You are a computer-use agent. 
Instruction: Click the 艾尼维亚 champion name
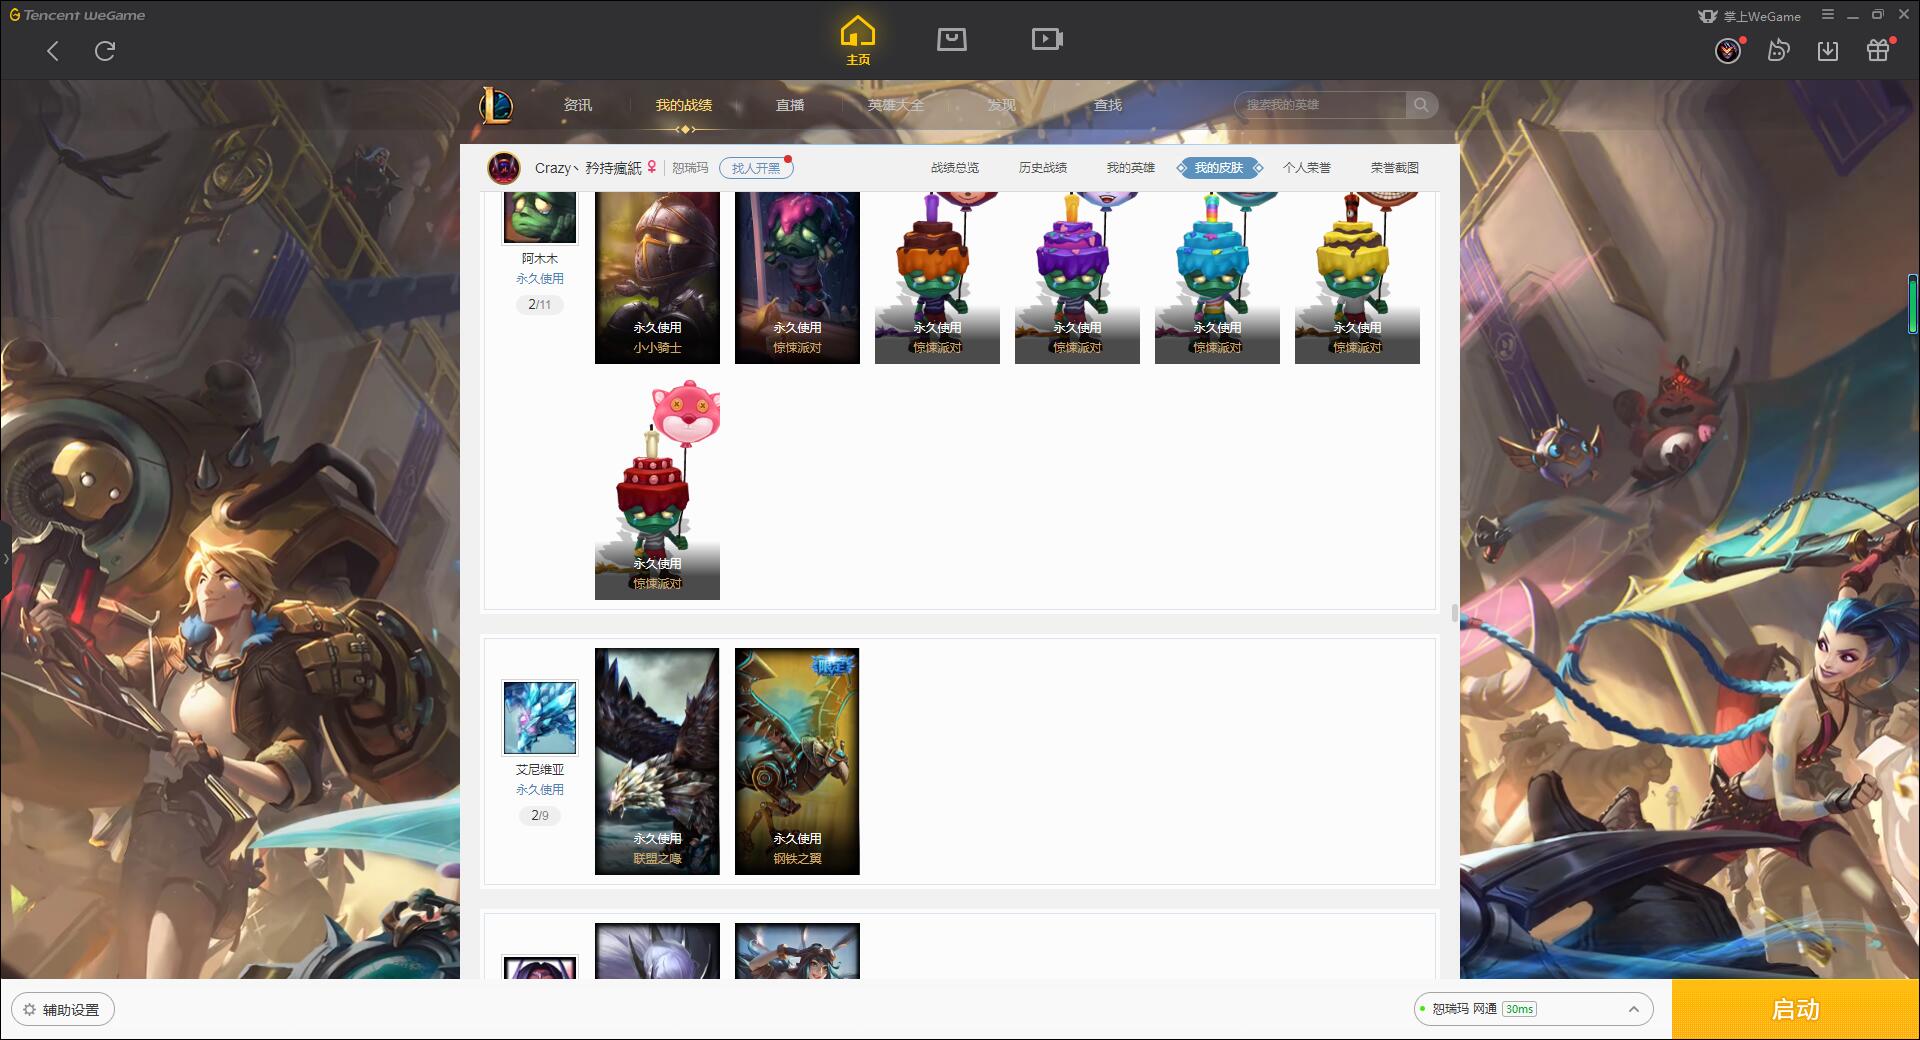pyautogui.click(x=540, y=770)
